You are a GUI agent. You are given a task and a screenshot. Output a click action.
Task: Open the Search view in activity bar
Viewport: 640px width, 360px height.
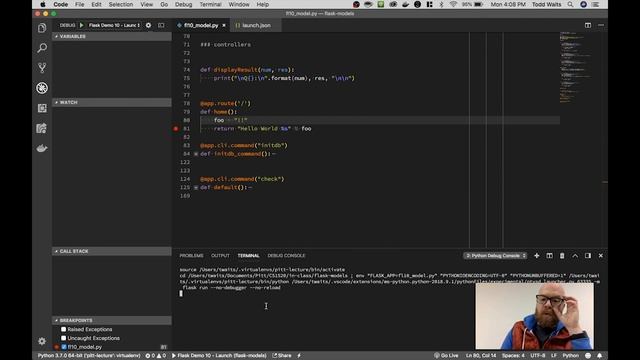tap(42, 48)
